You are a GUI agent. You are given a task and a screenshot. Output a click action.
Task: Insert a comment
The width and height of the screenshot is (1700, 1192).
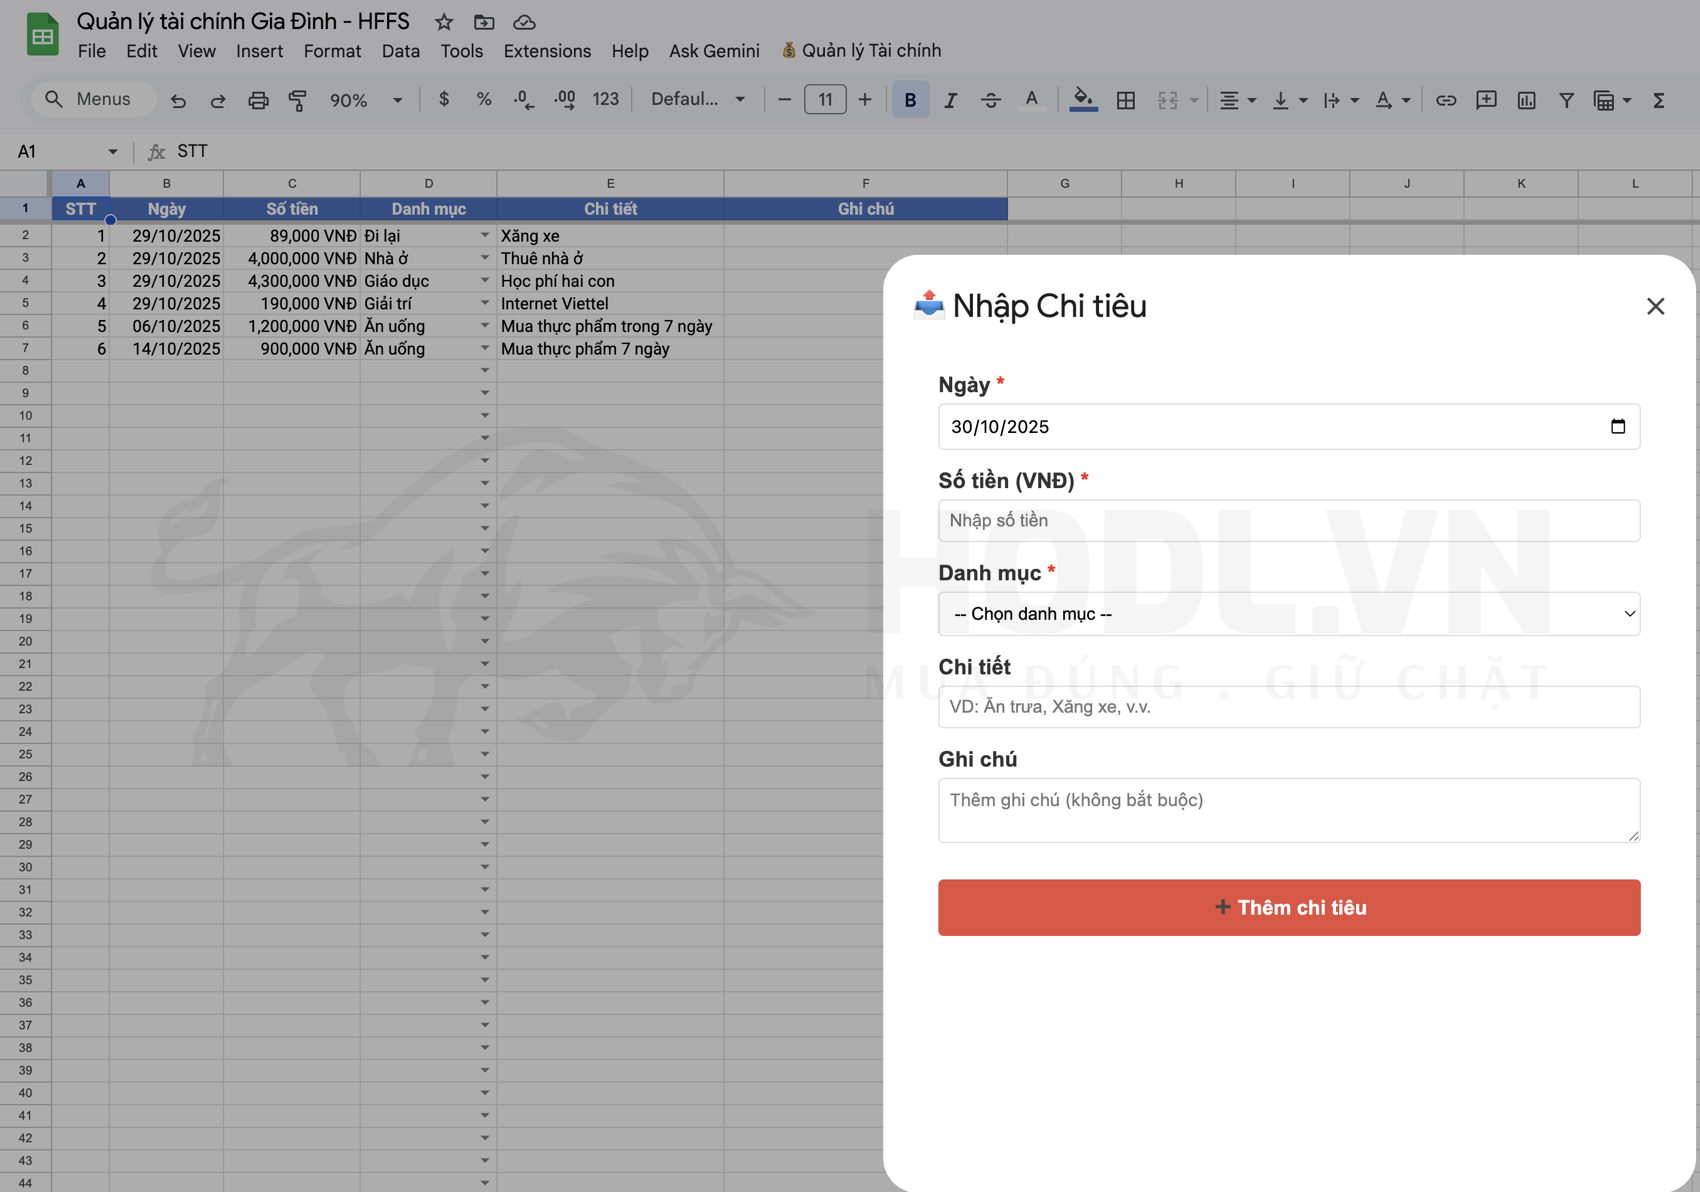pos(1486,99)
